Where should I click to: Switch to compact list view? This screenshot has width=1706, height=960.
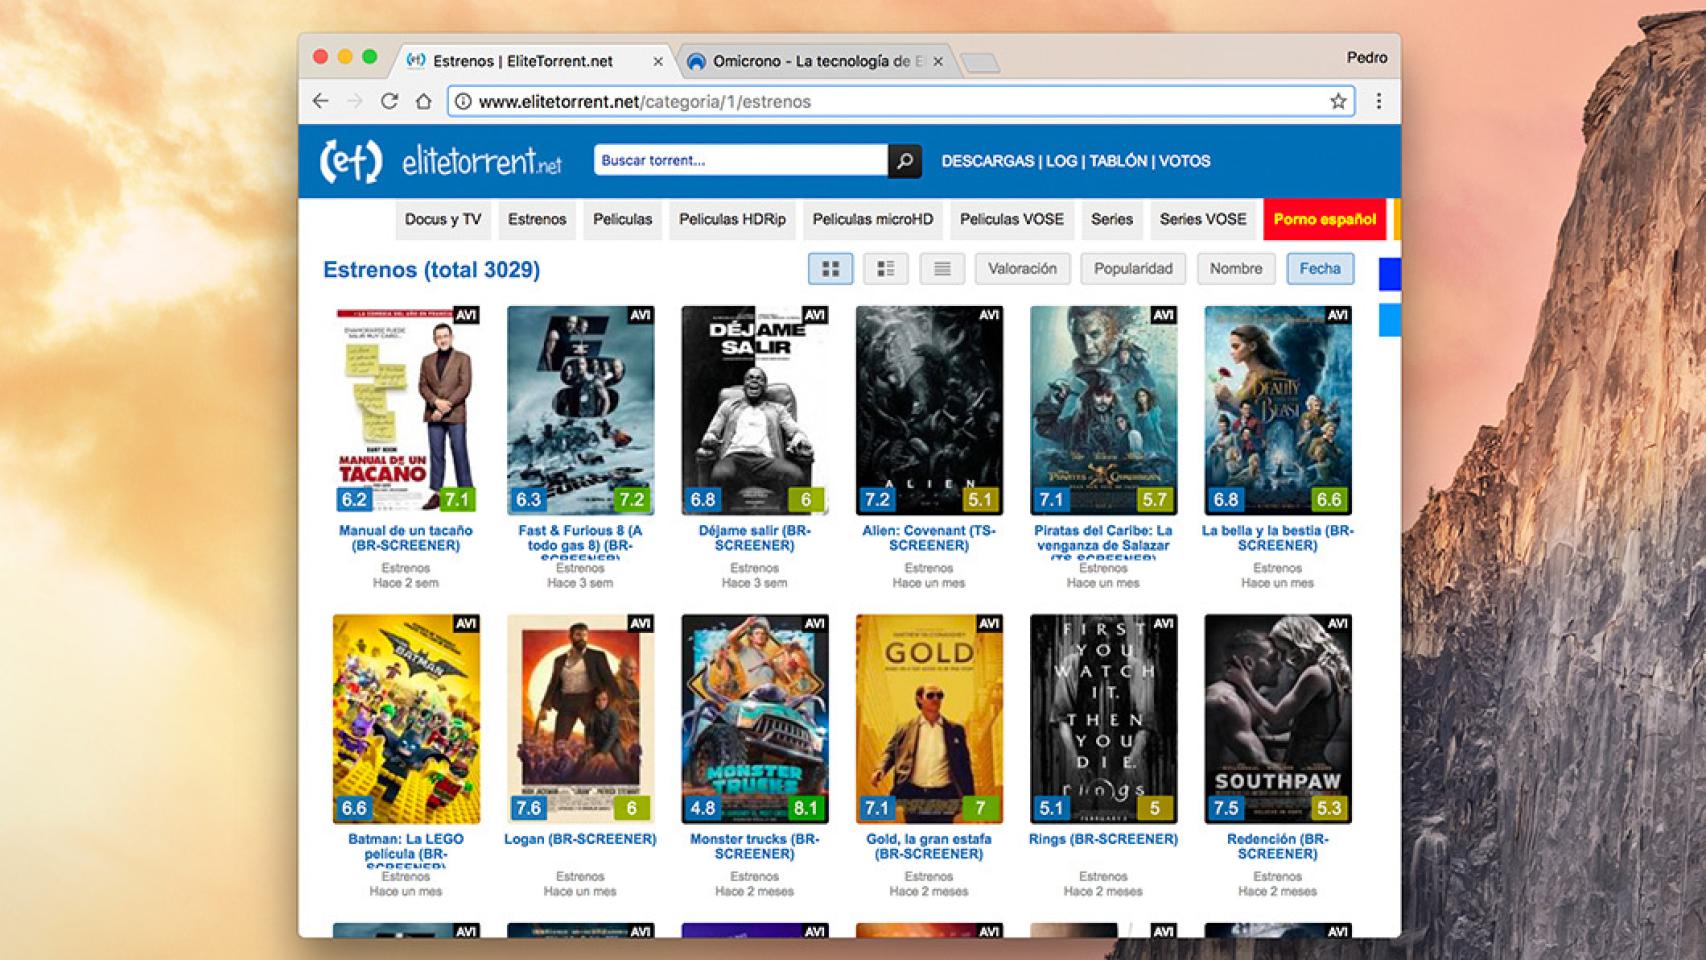coord(941,269)
